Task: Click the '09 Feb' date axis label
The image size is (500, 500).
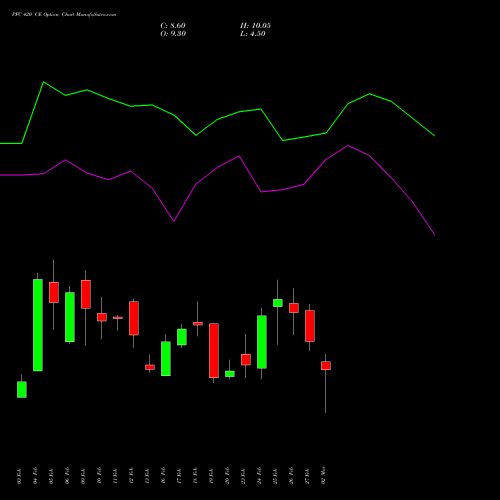Action: pyautogui.click(x=83, y=476)
